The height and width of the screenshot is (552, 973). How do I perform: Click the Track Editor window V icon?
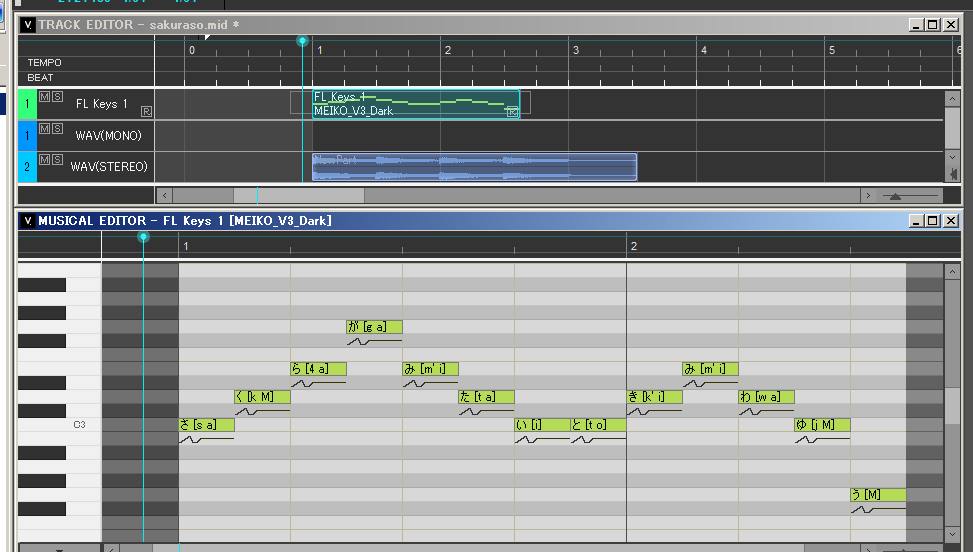tap(27, 24)
